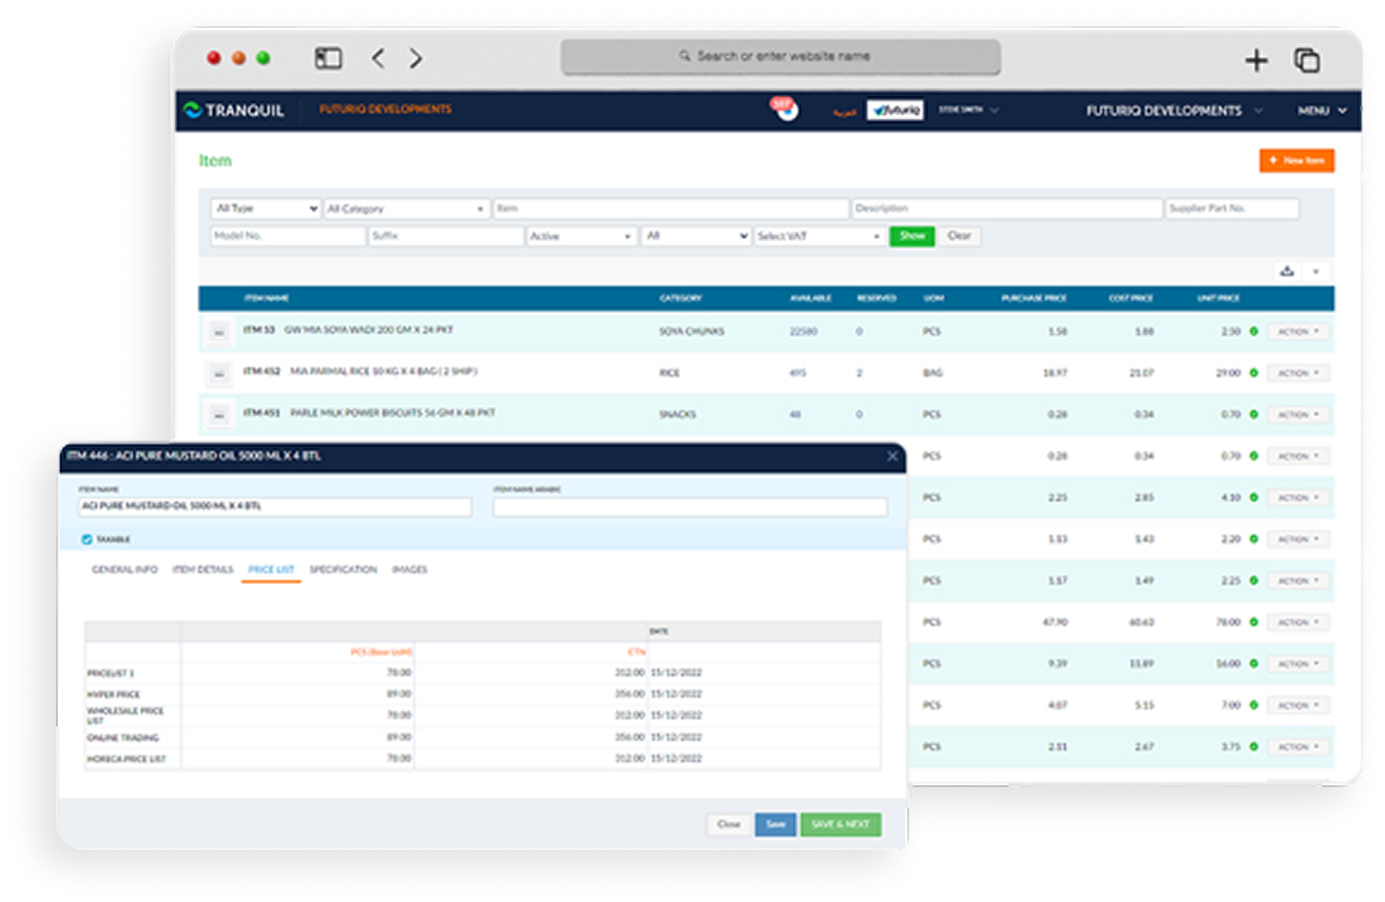Viewport: 1385px width, 902px height.
Task: Click the Save & Next button
Action: pyautogui.click(x=840, y=824)
